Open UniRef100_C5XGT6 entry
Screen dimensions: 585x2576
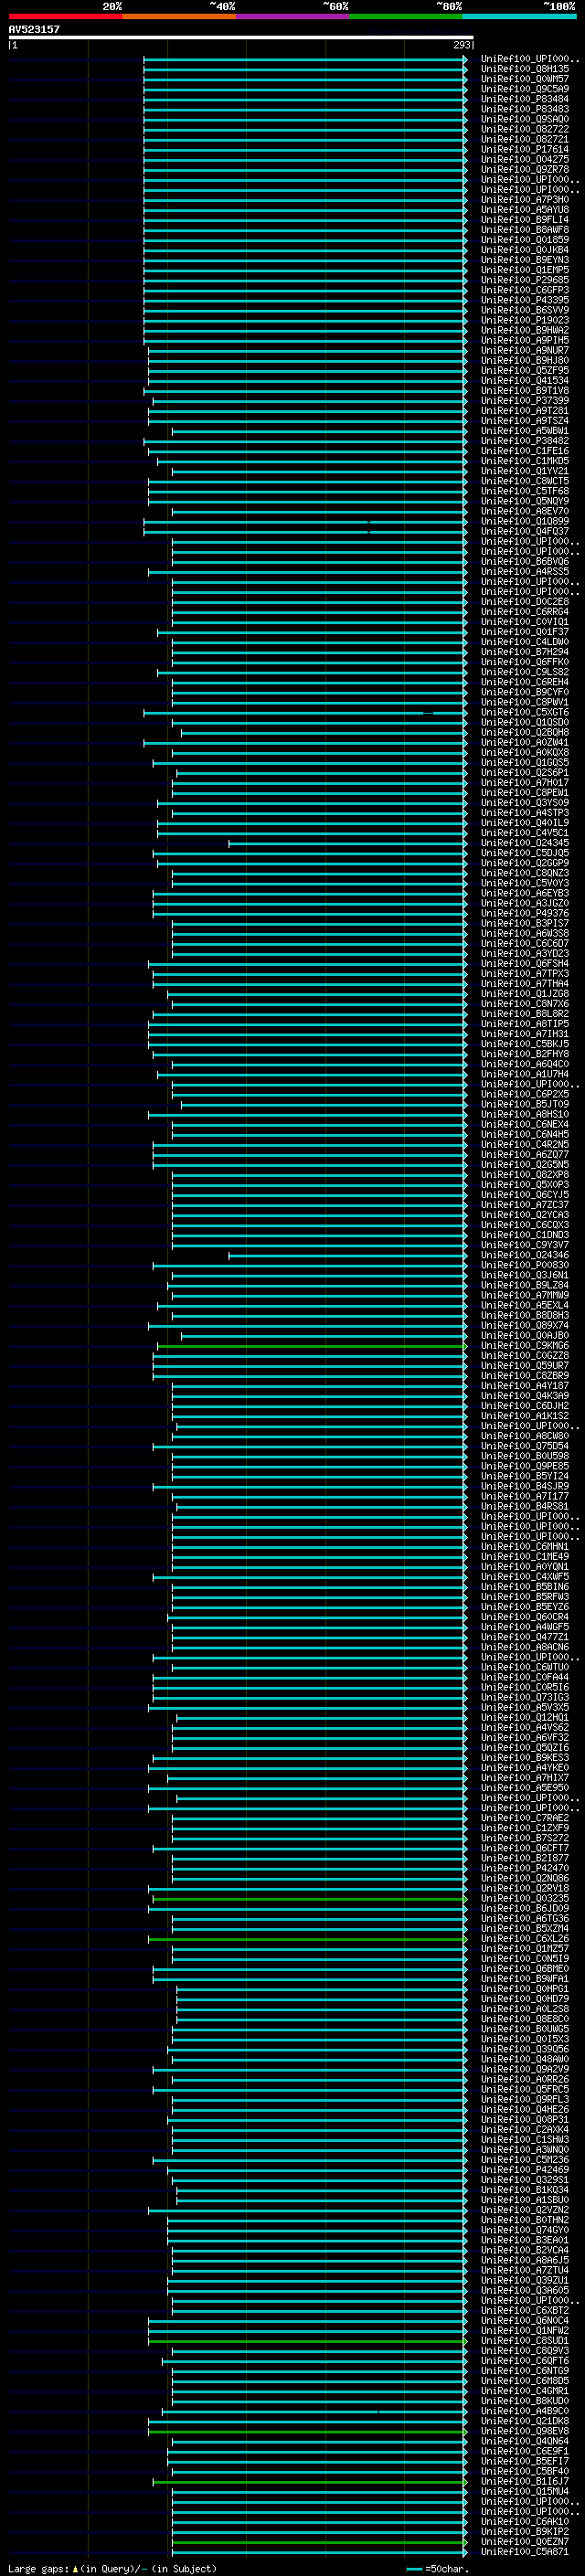[524, 712]
